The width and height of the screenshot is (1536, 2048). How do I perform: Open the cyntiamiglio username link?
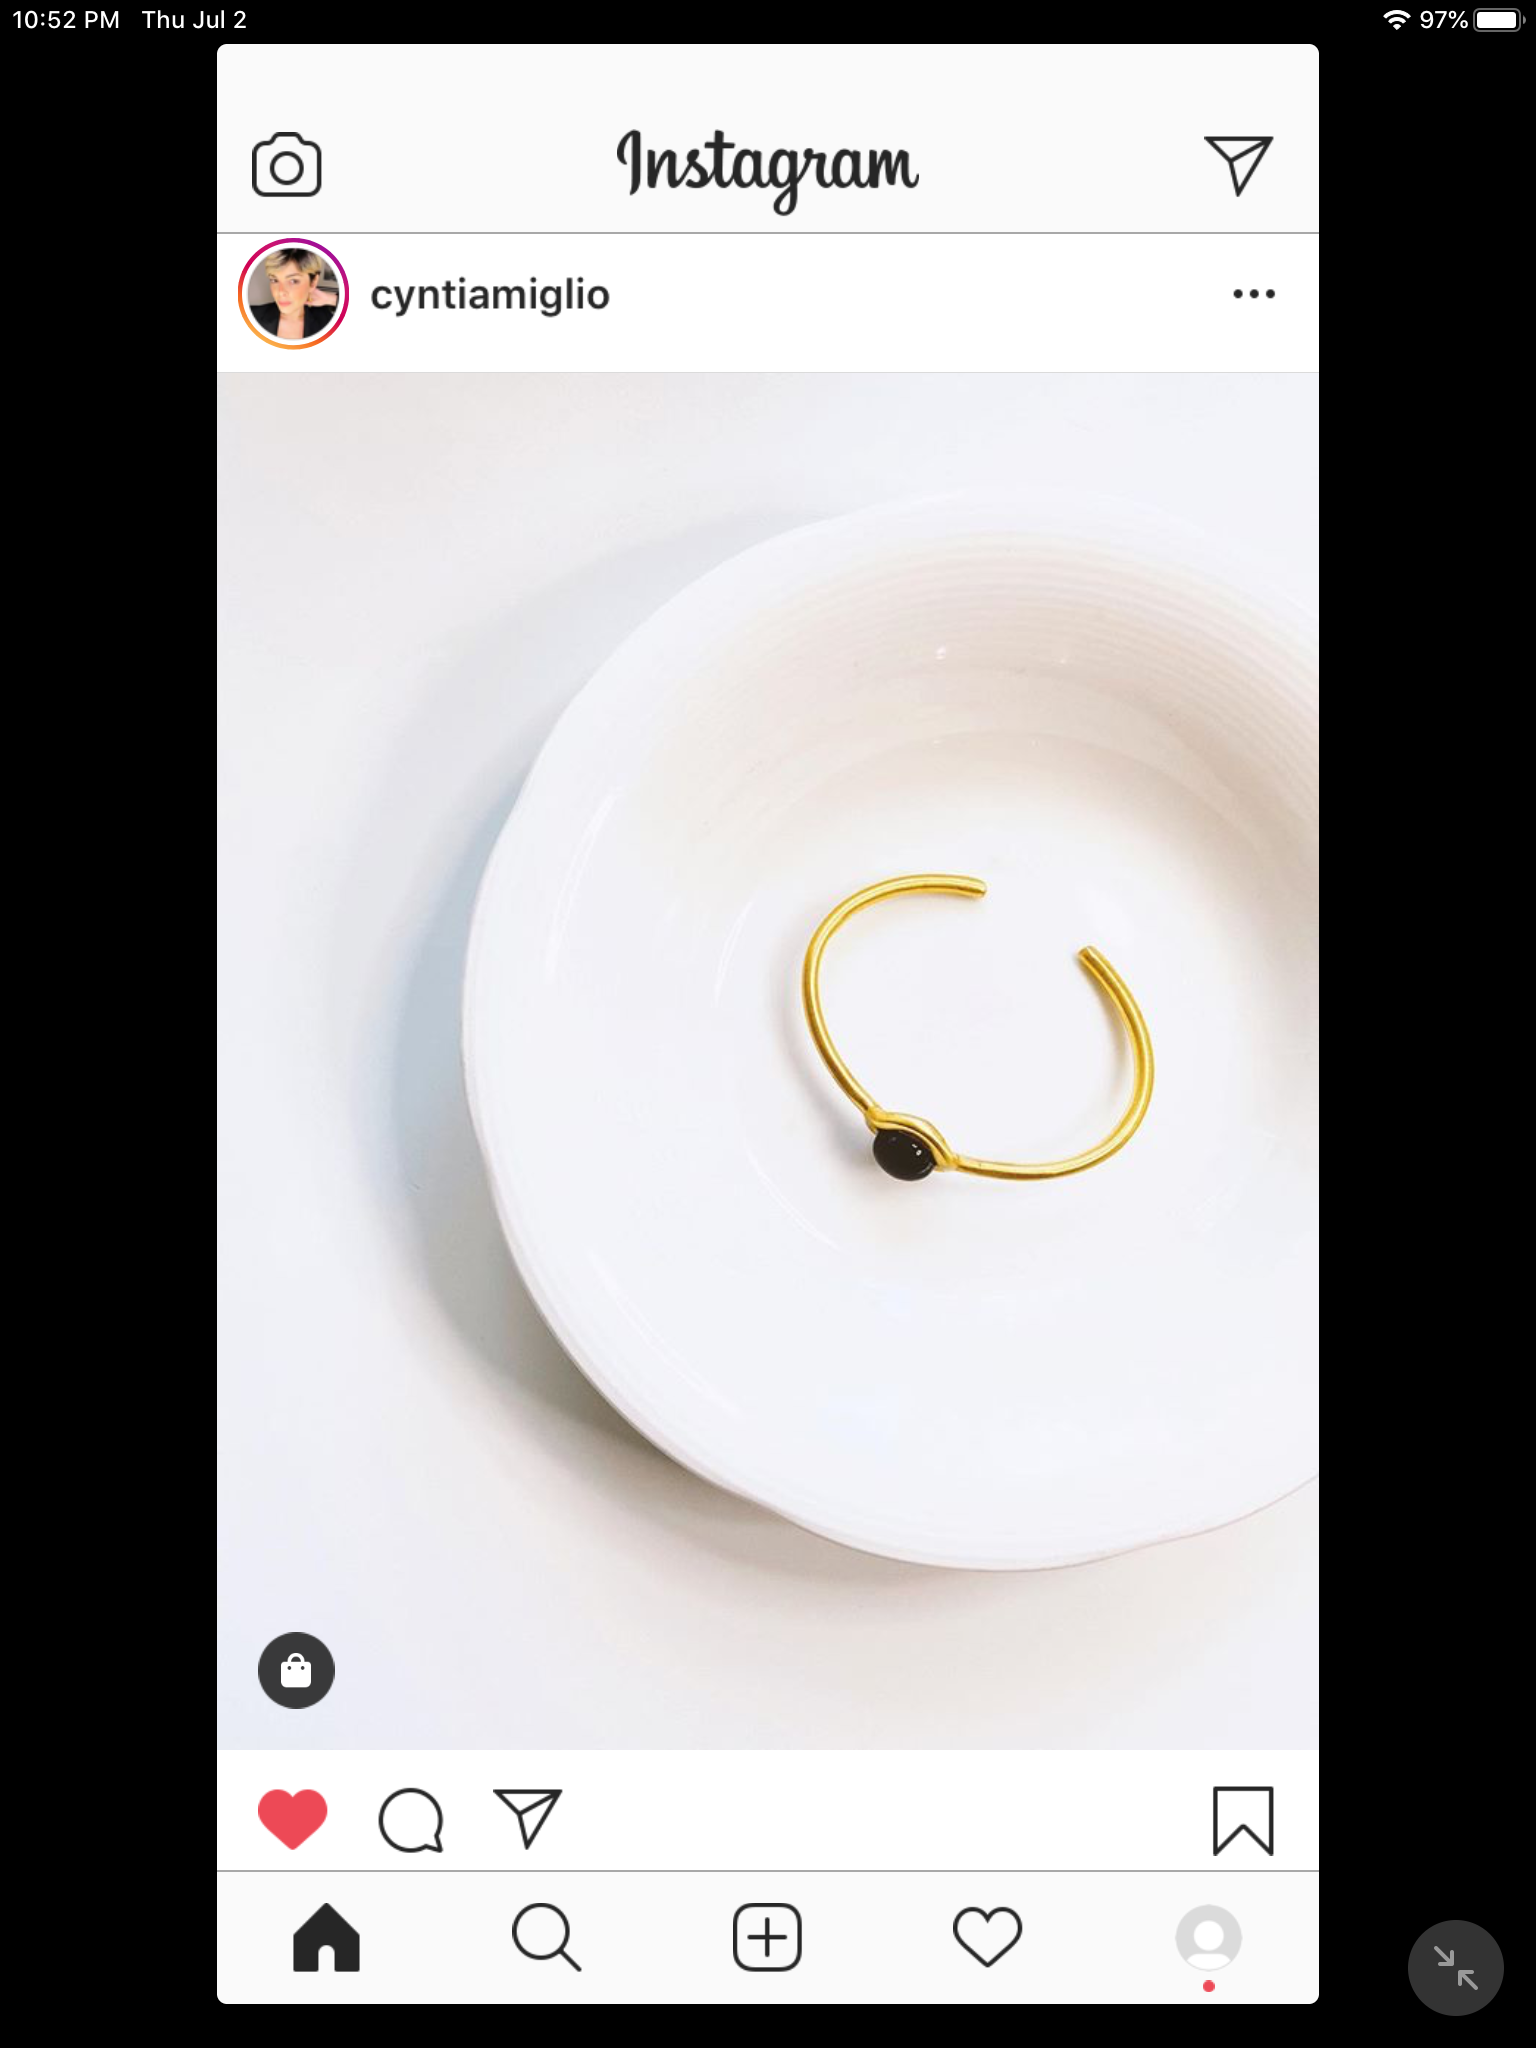pos(490,295)
